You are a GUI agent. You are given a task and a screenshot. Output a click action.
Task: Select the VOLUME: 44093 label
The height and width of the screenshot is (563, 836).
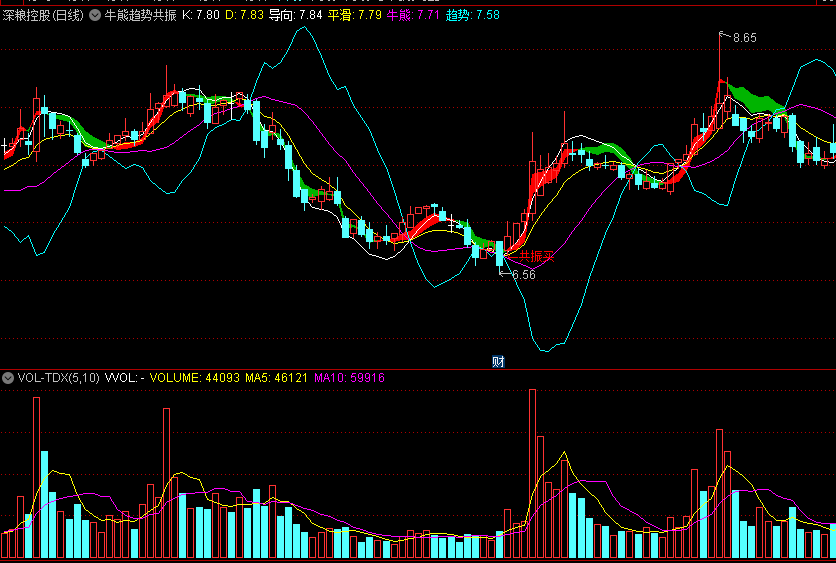(194, 378)
